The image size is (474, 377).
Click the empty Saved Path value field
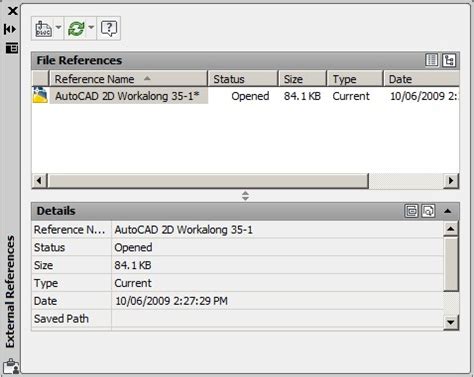(277, 319)
